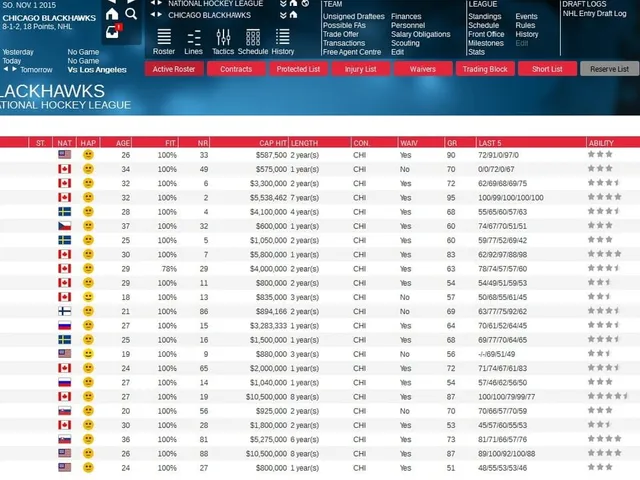The image size is (640, 480).
Task: Click the $894,166 cap hit cell
Action: pyautogui.click(x=271, y=311)
